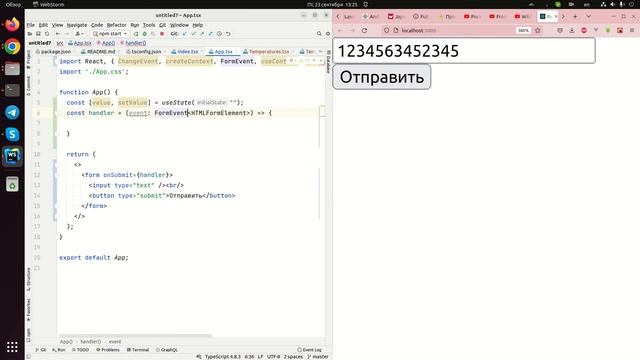The image size is (640, 360).
Task: Click UTF-8 encoding selector in status bar
Action: point(273,357)
